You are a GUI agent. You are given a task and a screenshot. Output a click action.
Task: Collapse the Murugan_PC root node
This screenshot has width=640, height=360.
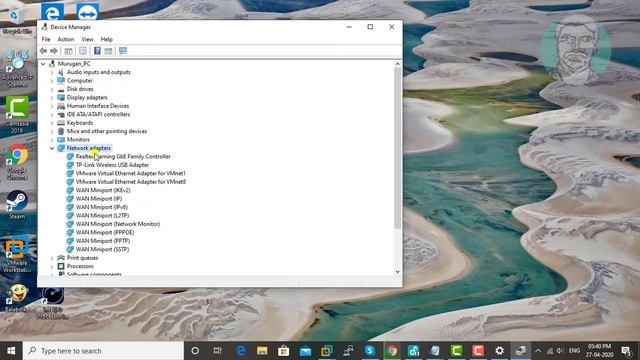pyautogui.click(x=43, y=64)
